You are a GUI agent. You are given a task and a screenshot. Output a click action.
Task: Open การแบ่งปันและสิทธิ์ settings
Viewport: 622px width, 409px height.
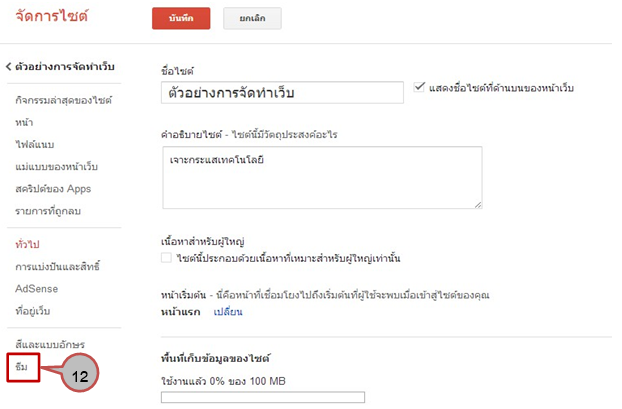point(58,267)
